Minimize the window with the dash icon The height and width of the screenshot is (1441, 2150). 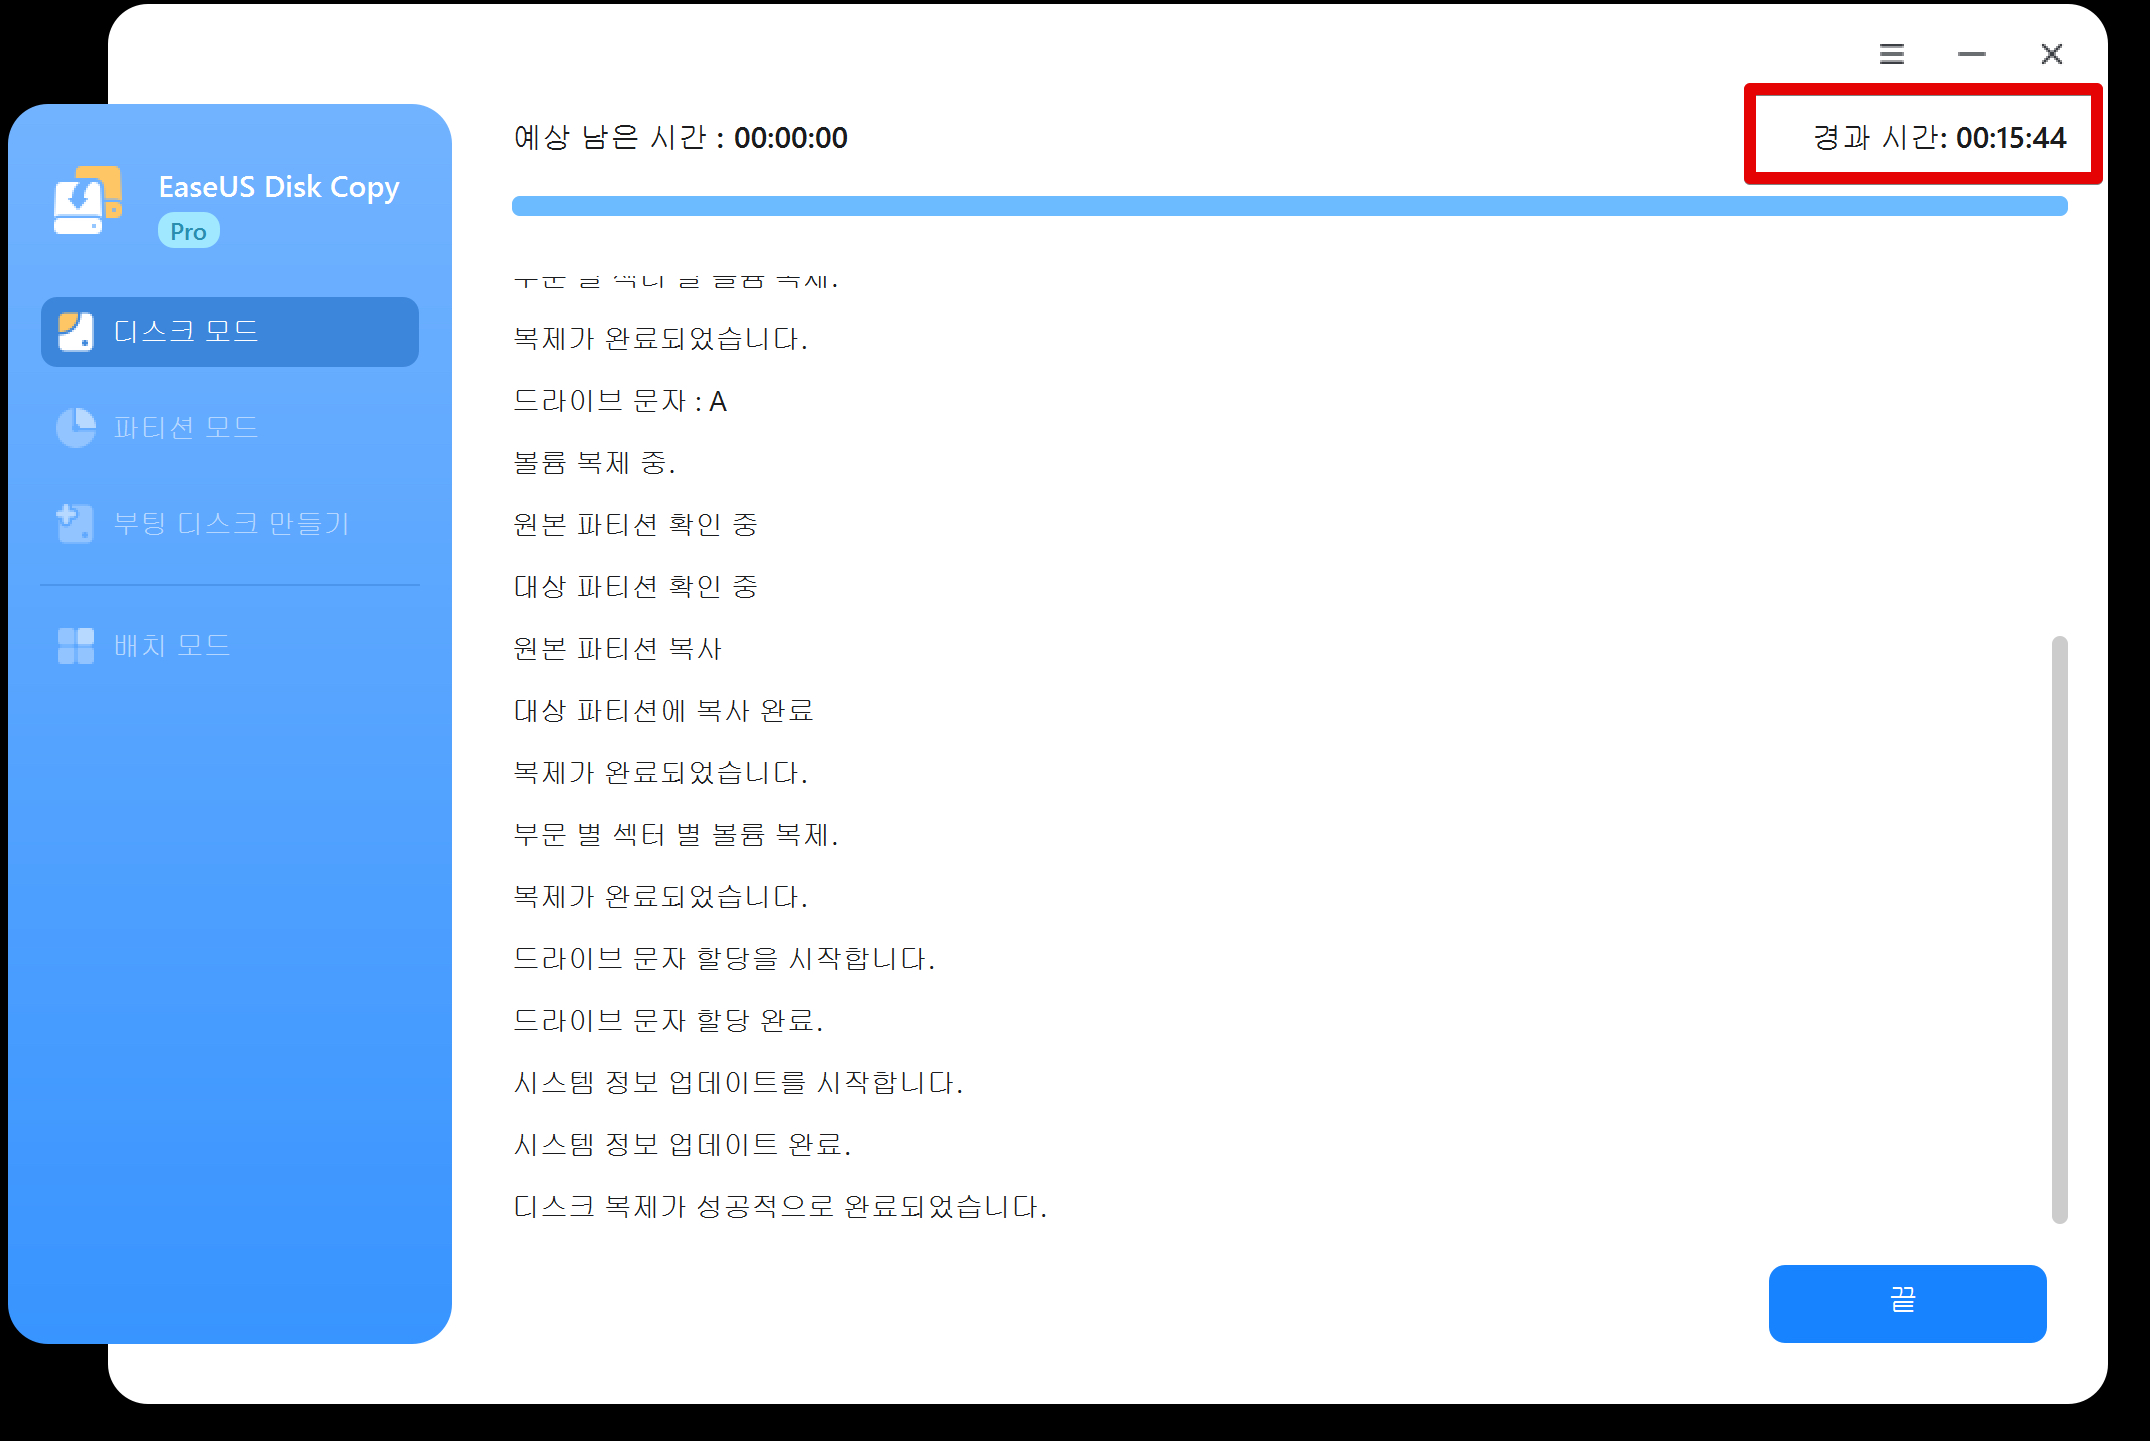(x=1971, y=54)
